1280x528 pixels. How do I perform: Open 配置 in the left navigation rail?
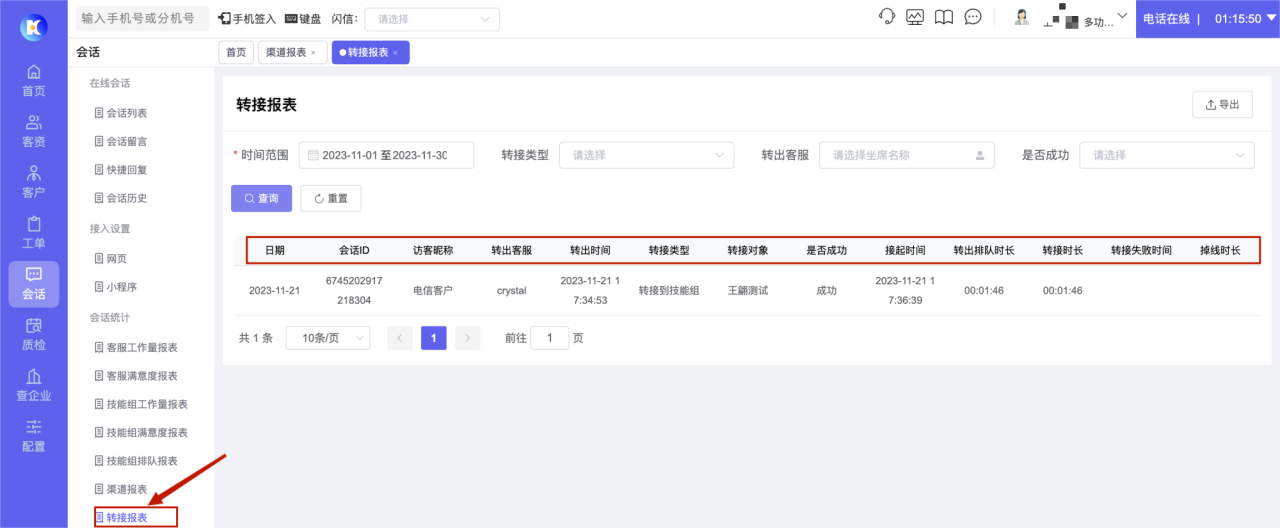[x=34, y=437]
